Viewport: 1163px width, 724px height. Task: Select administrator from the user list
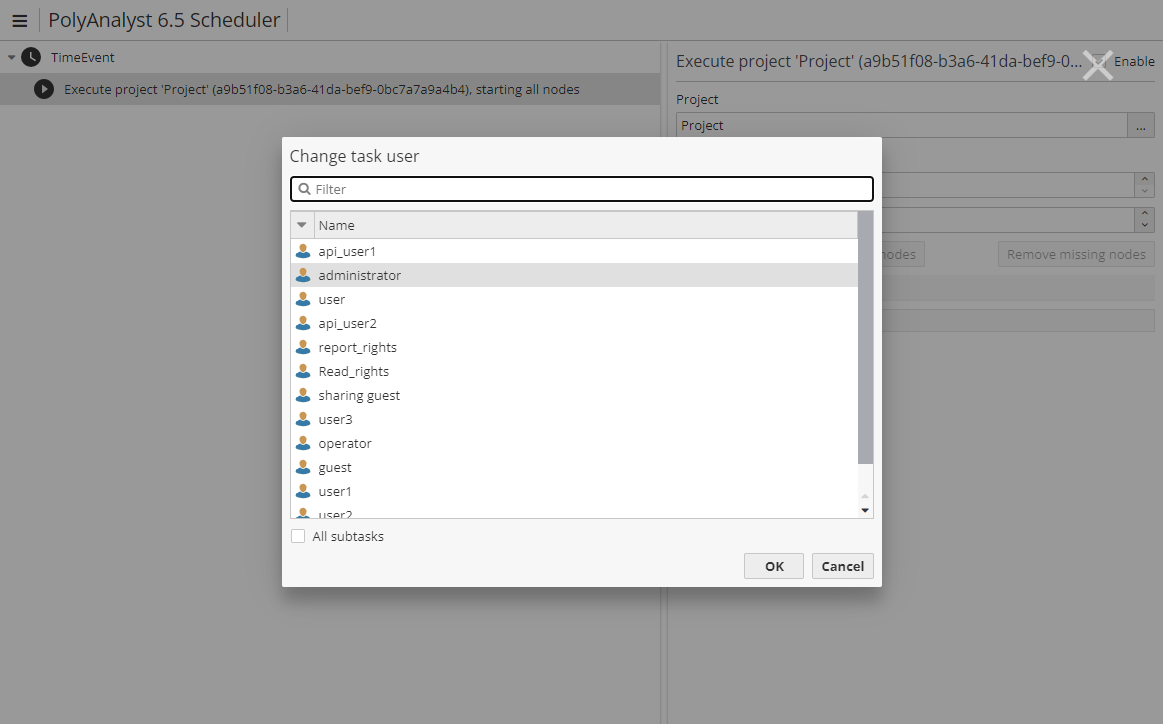(360, 275)
